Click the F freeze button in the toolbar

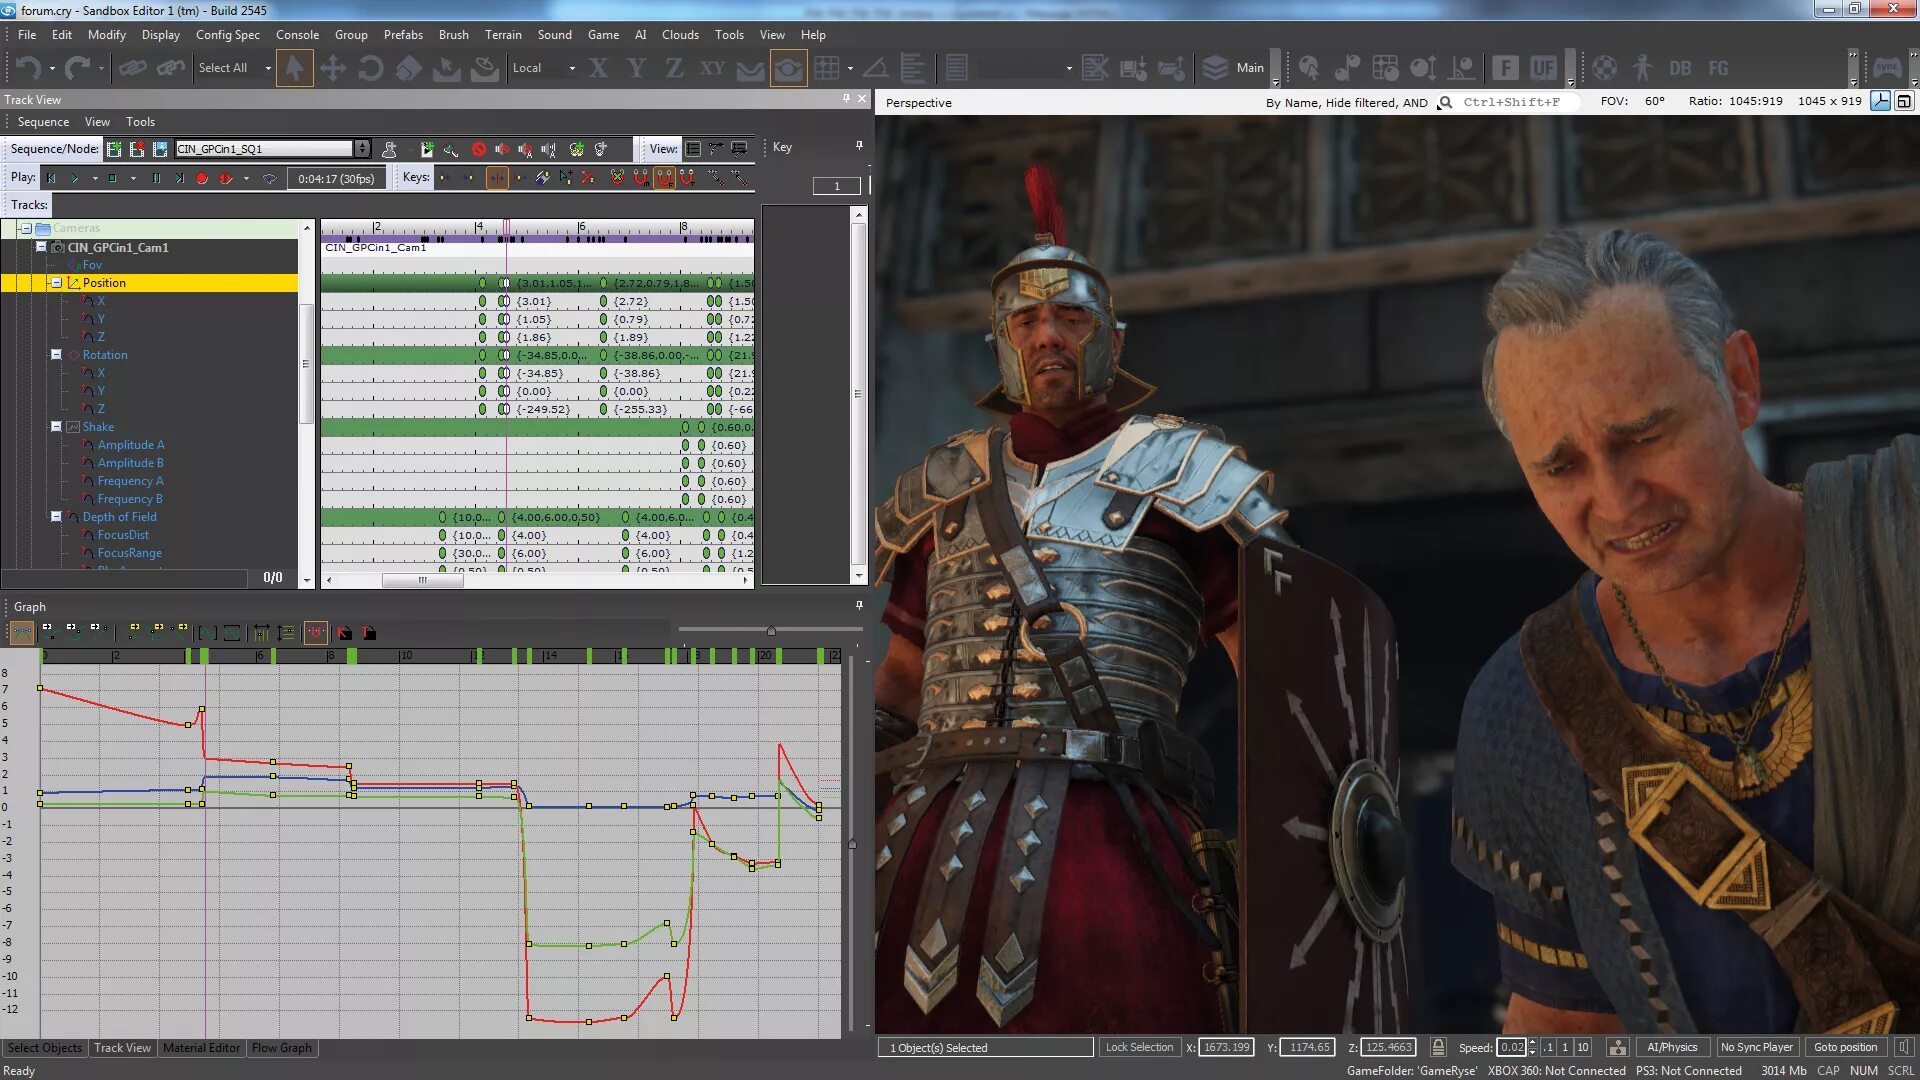pos(1505,68)
